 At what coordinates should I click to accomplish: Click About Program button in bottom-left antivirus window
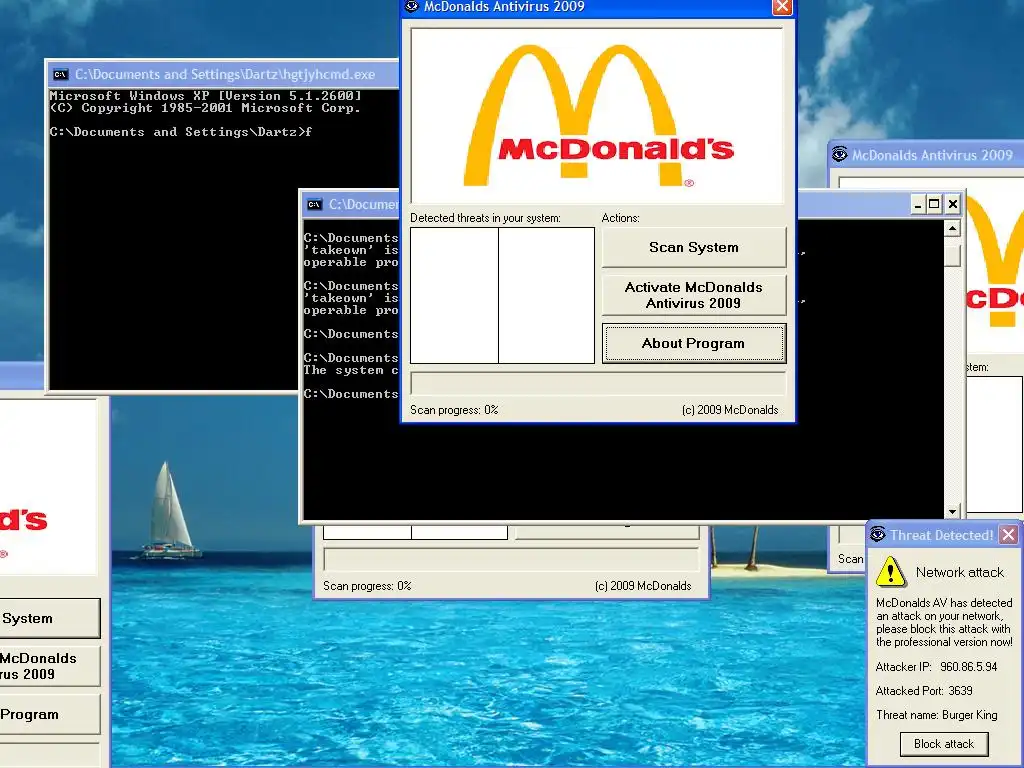tap(50, 714)
